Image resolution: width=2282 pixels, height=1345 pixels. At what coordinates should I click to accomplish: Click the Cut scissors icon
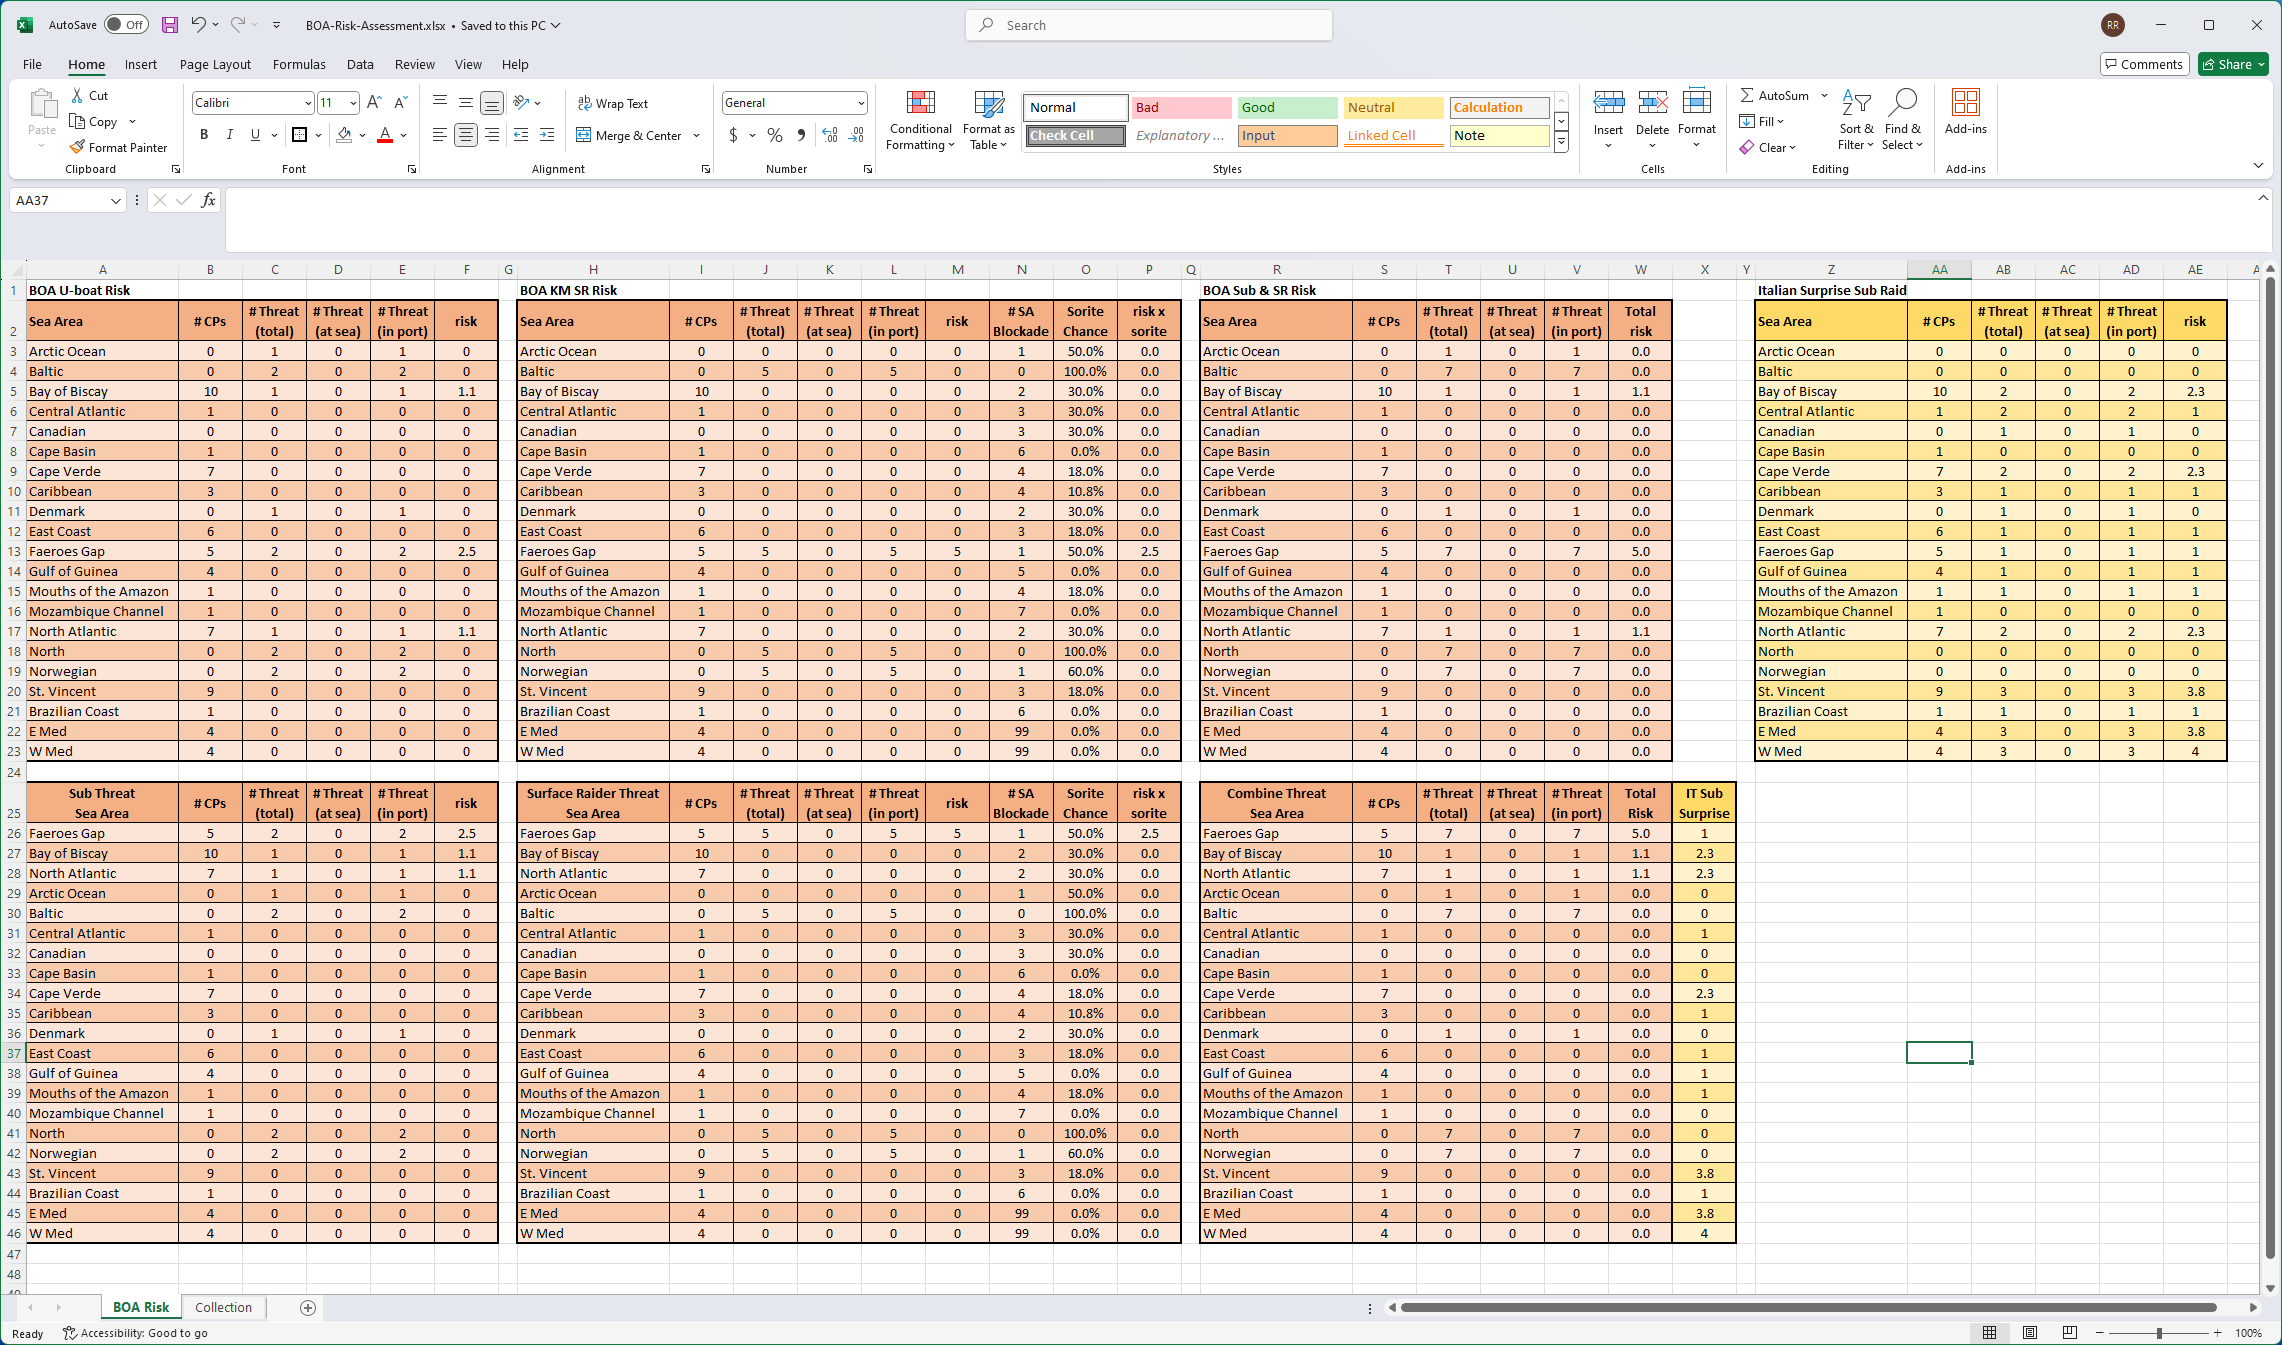point(77,95)
